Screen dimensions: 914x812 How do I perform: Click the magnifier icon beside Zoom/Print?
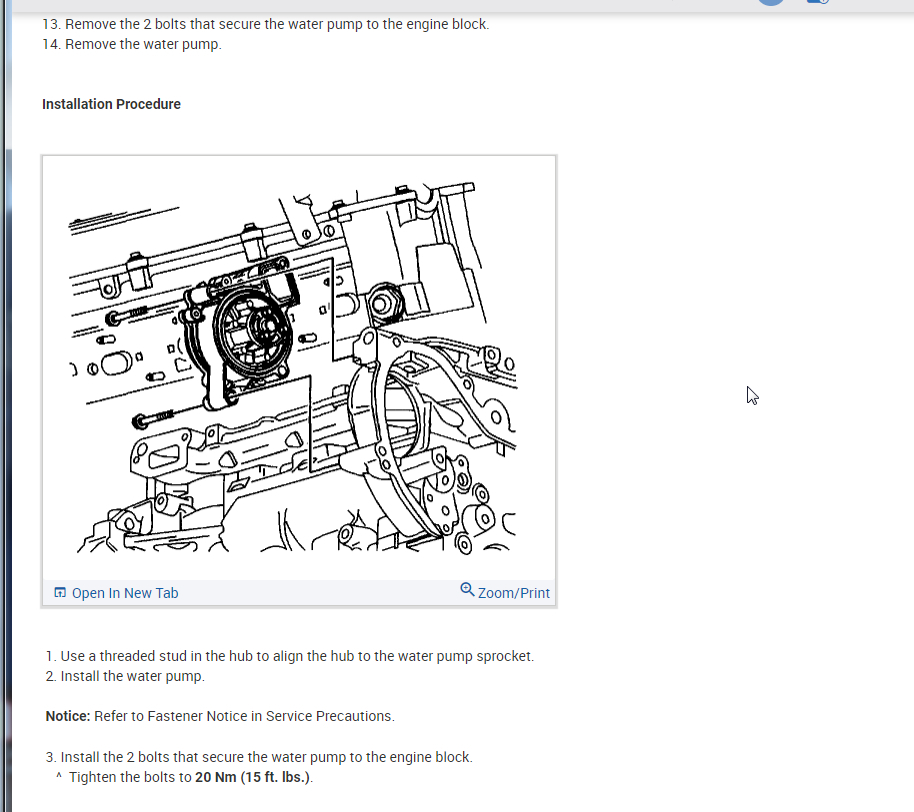coord(467,589)
